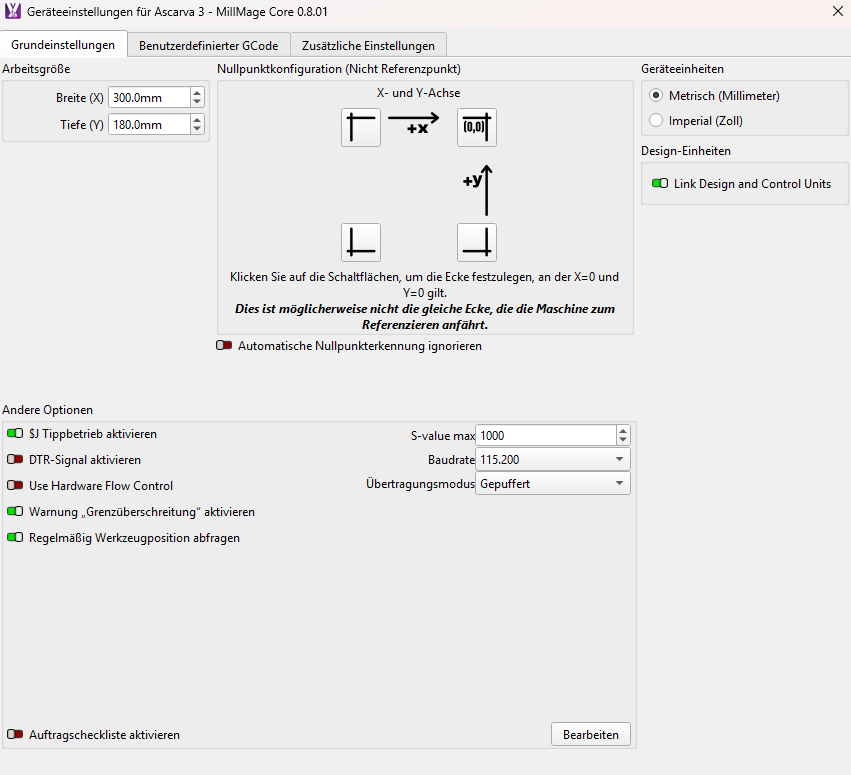Toggle Use Hardware Flow Control

point(15,486)
